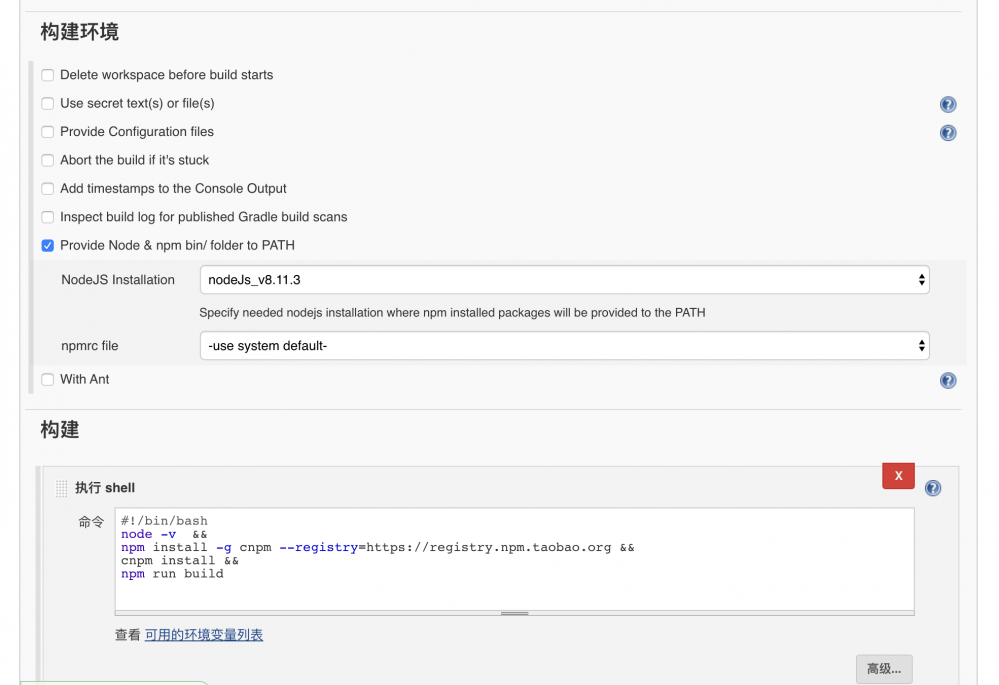Screen dimensions: 999x685
Task: Click the drag handle on the 执行 shell step
Action: coord(60,487)
